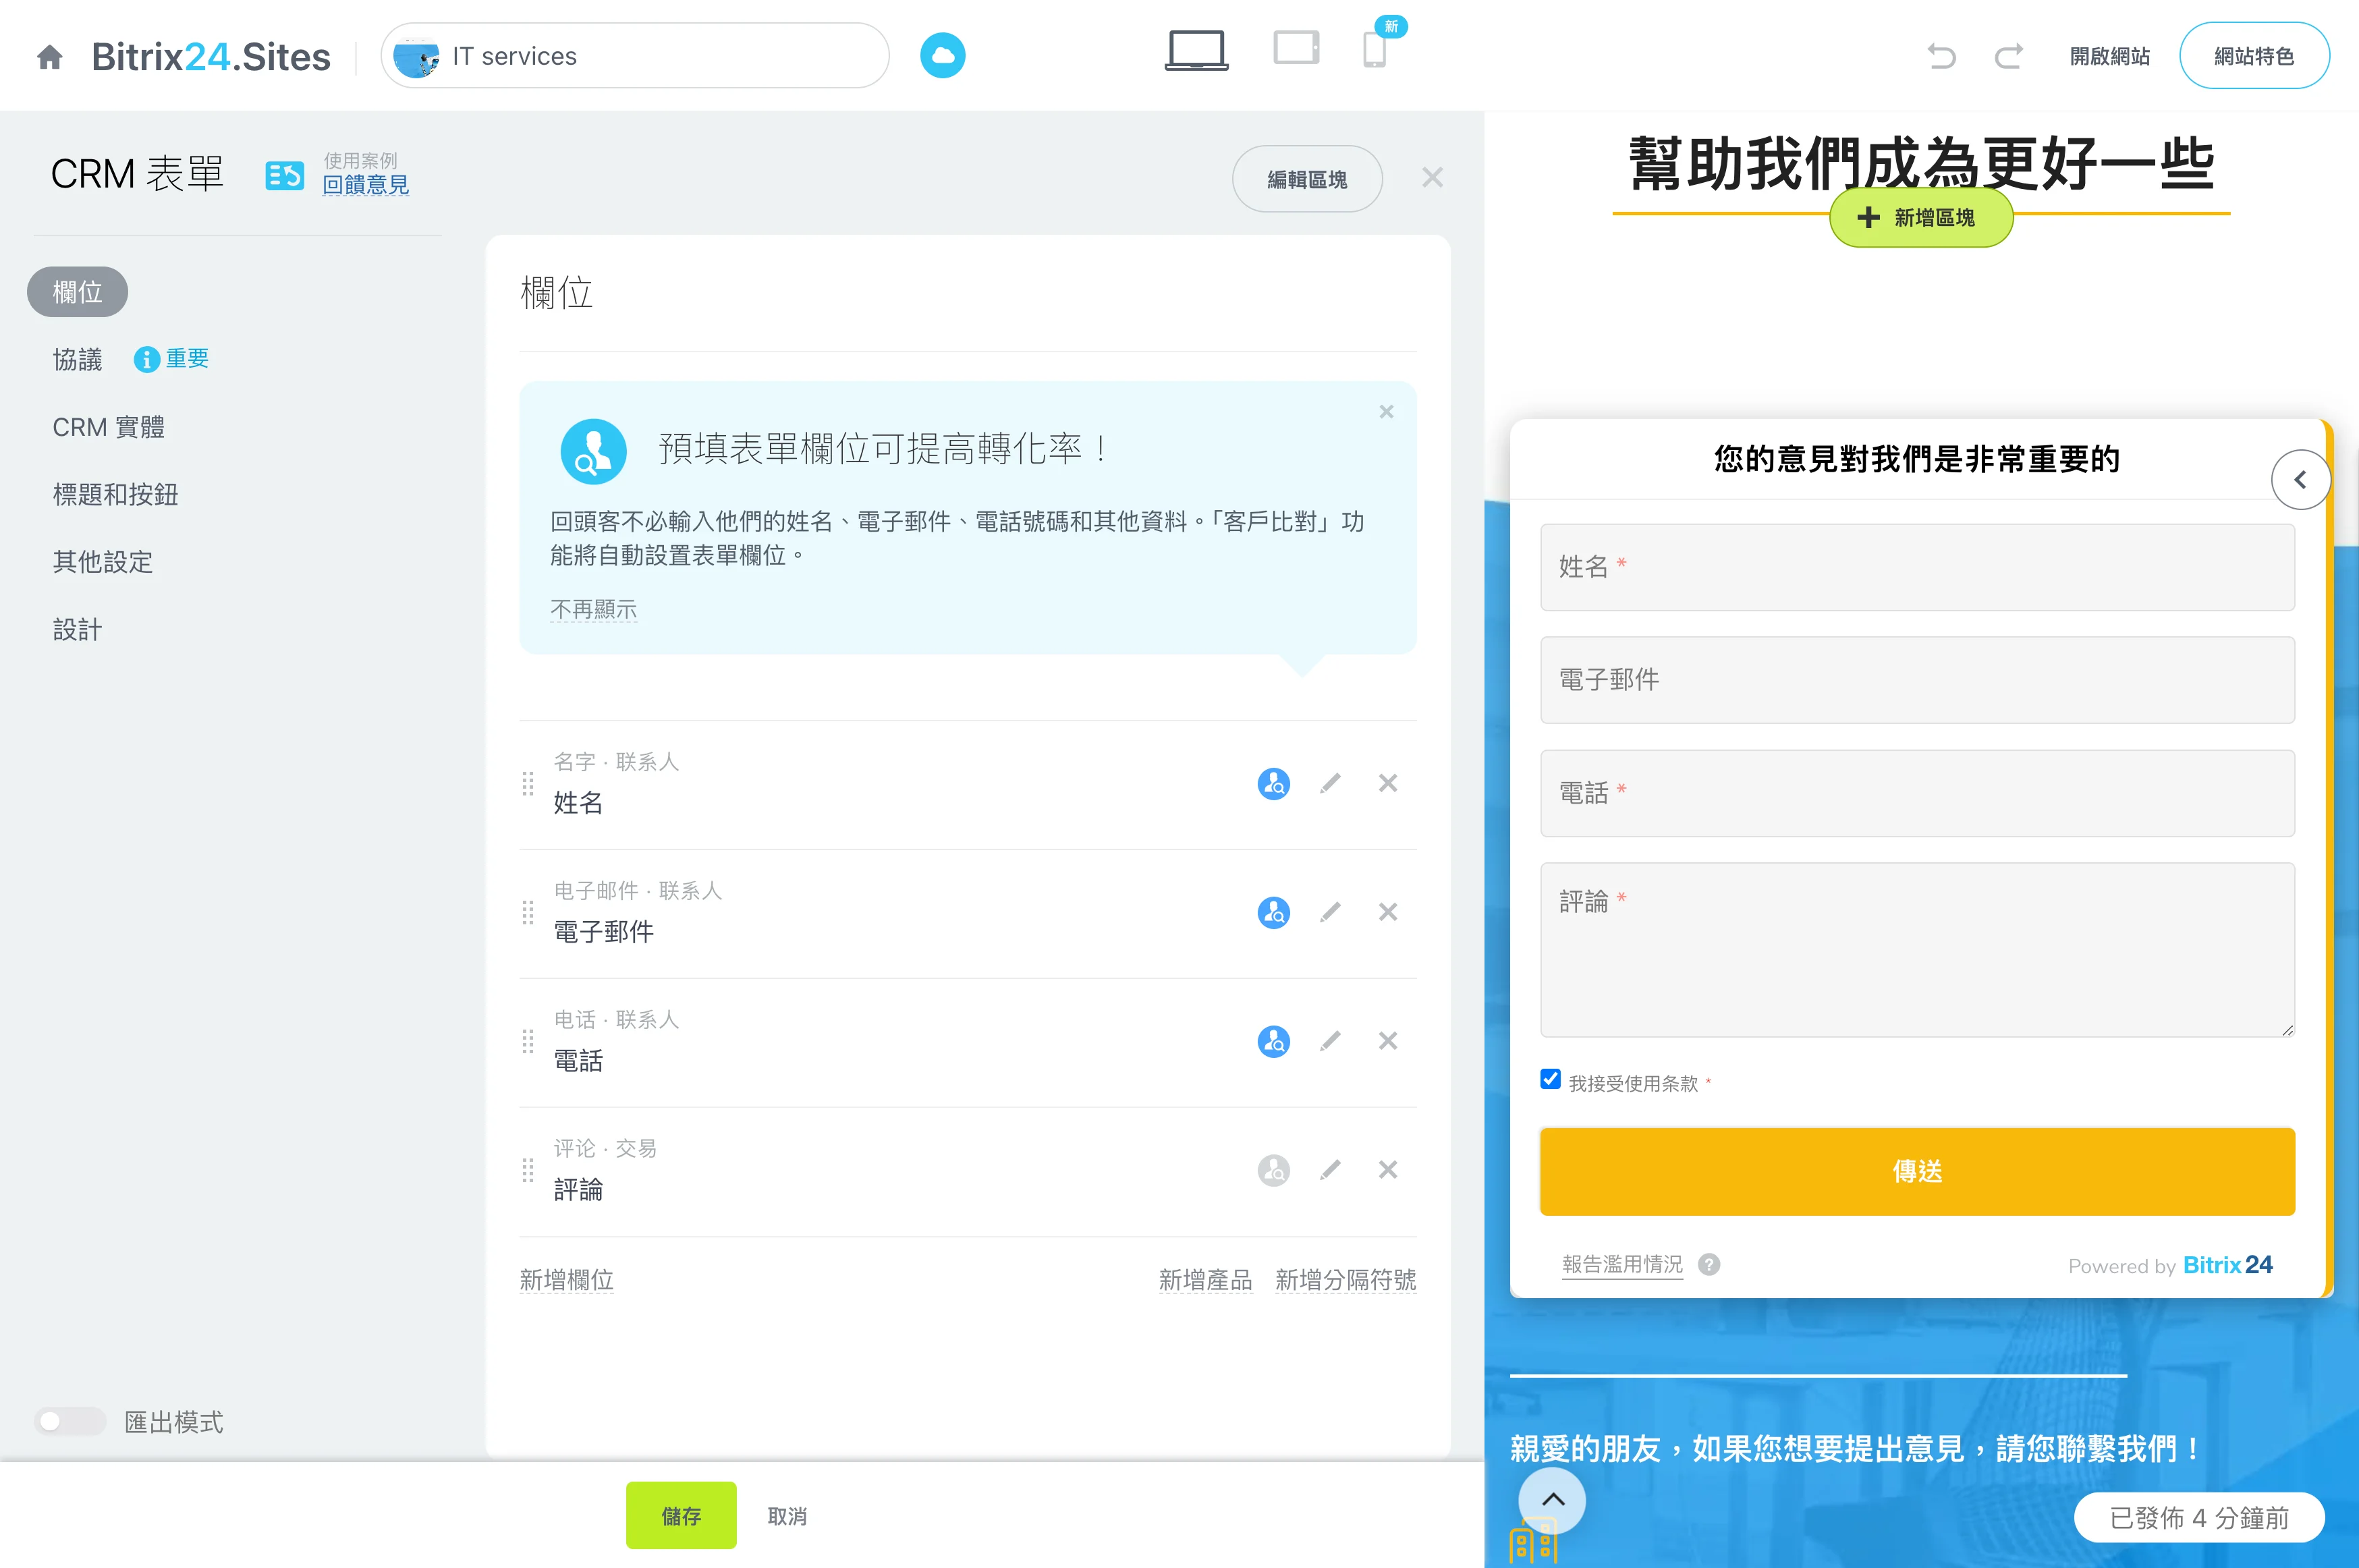Click the undo arrow icon
2359x1568 pixels.
coord(1941,56)
